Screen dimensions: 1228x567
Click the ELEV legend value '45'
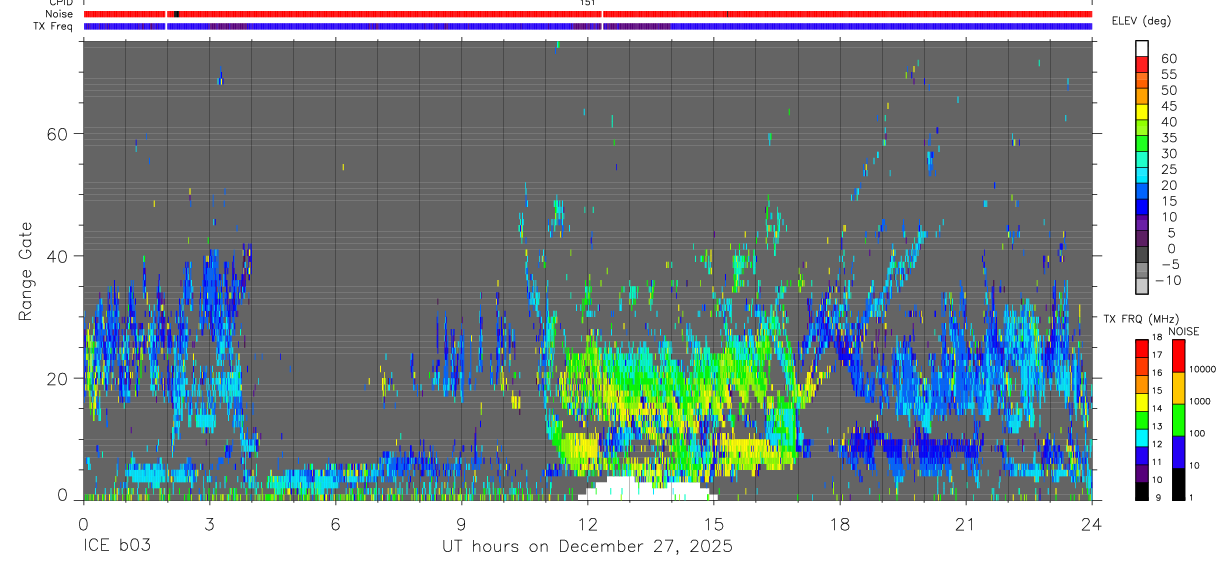click(x=1169, y=106)
